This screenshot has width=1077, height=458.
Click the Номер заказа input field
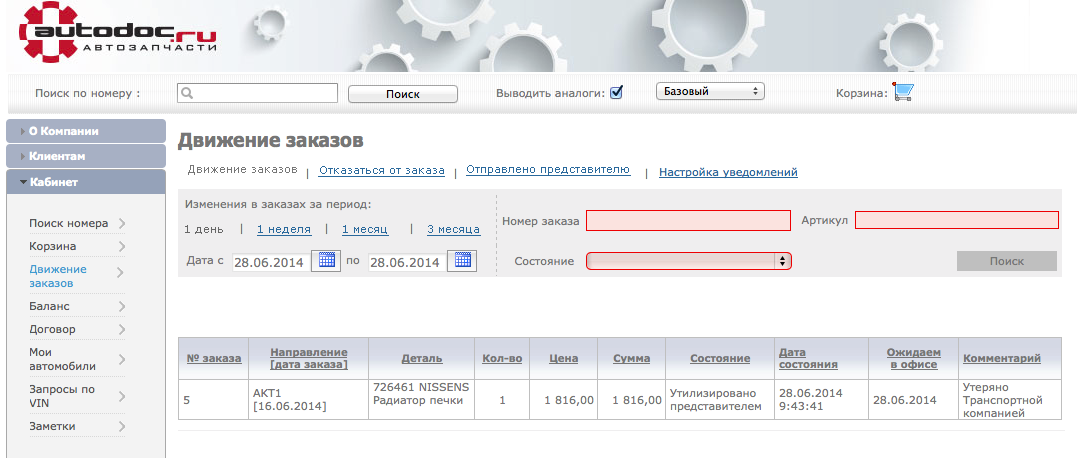pos(687,220)
